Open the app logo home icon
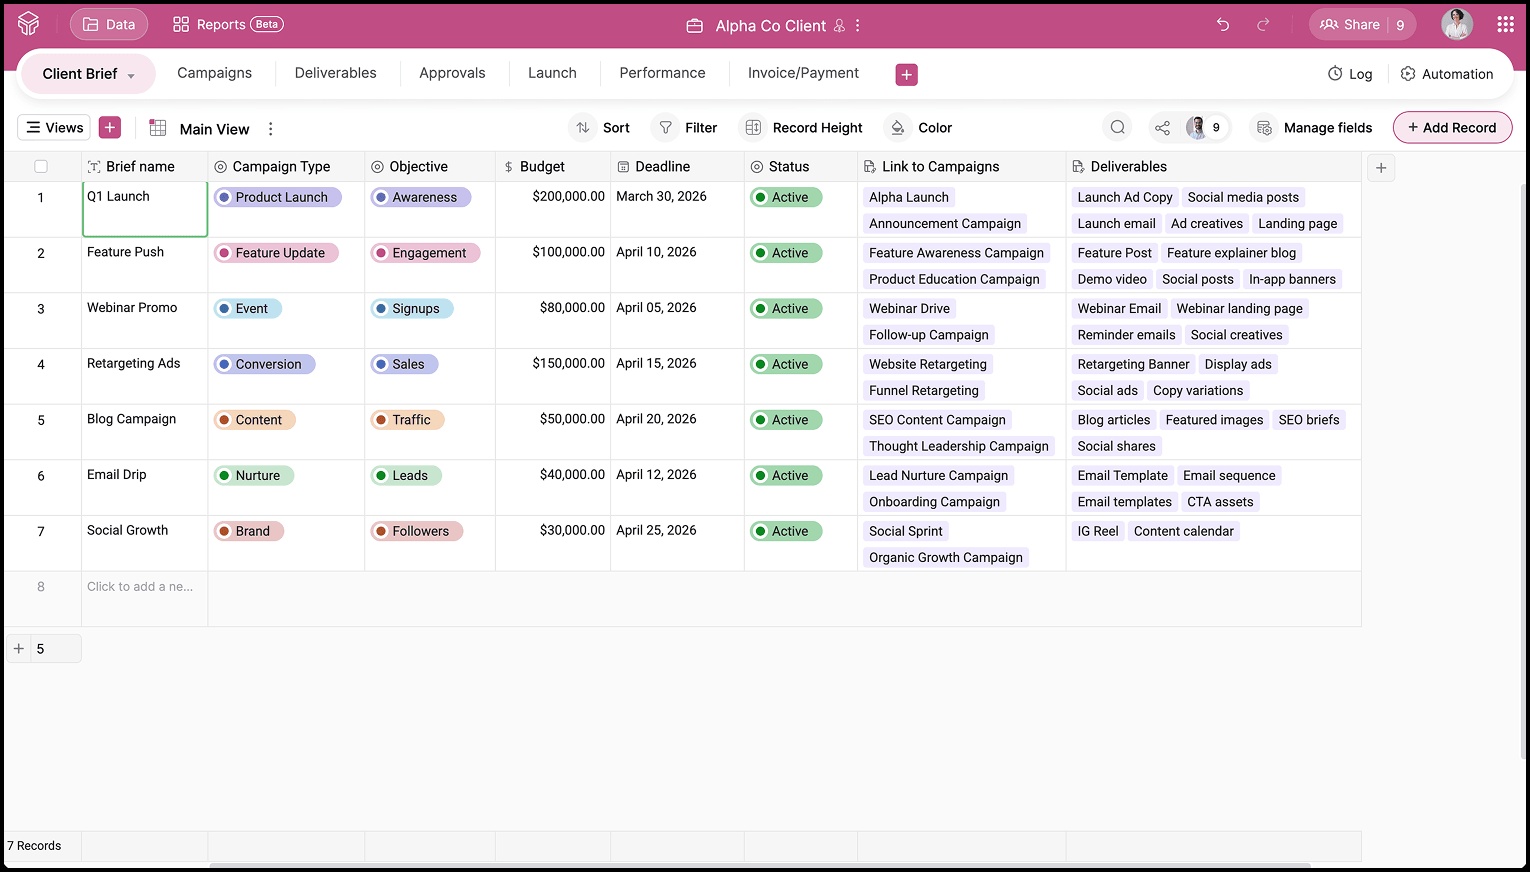The image size is (1530, 872). coord(28,24)
